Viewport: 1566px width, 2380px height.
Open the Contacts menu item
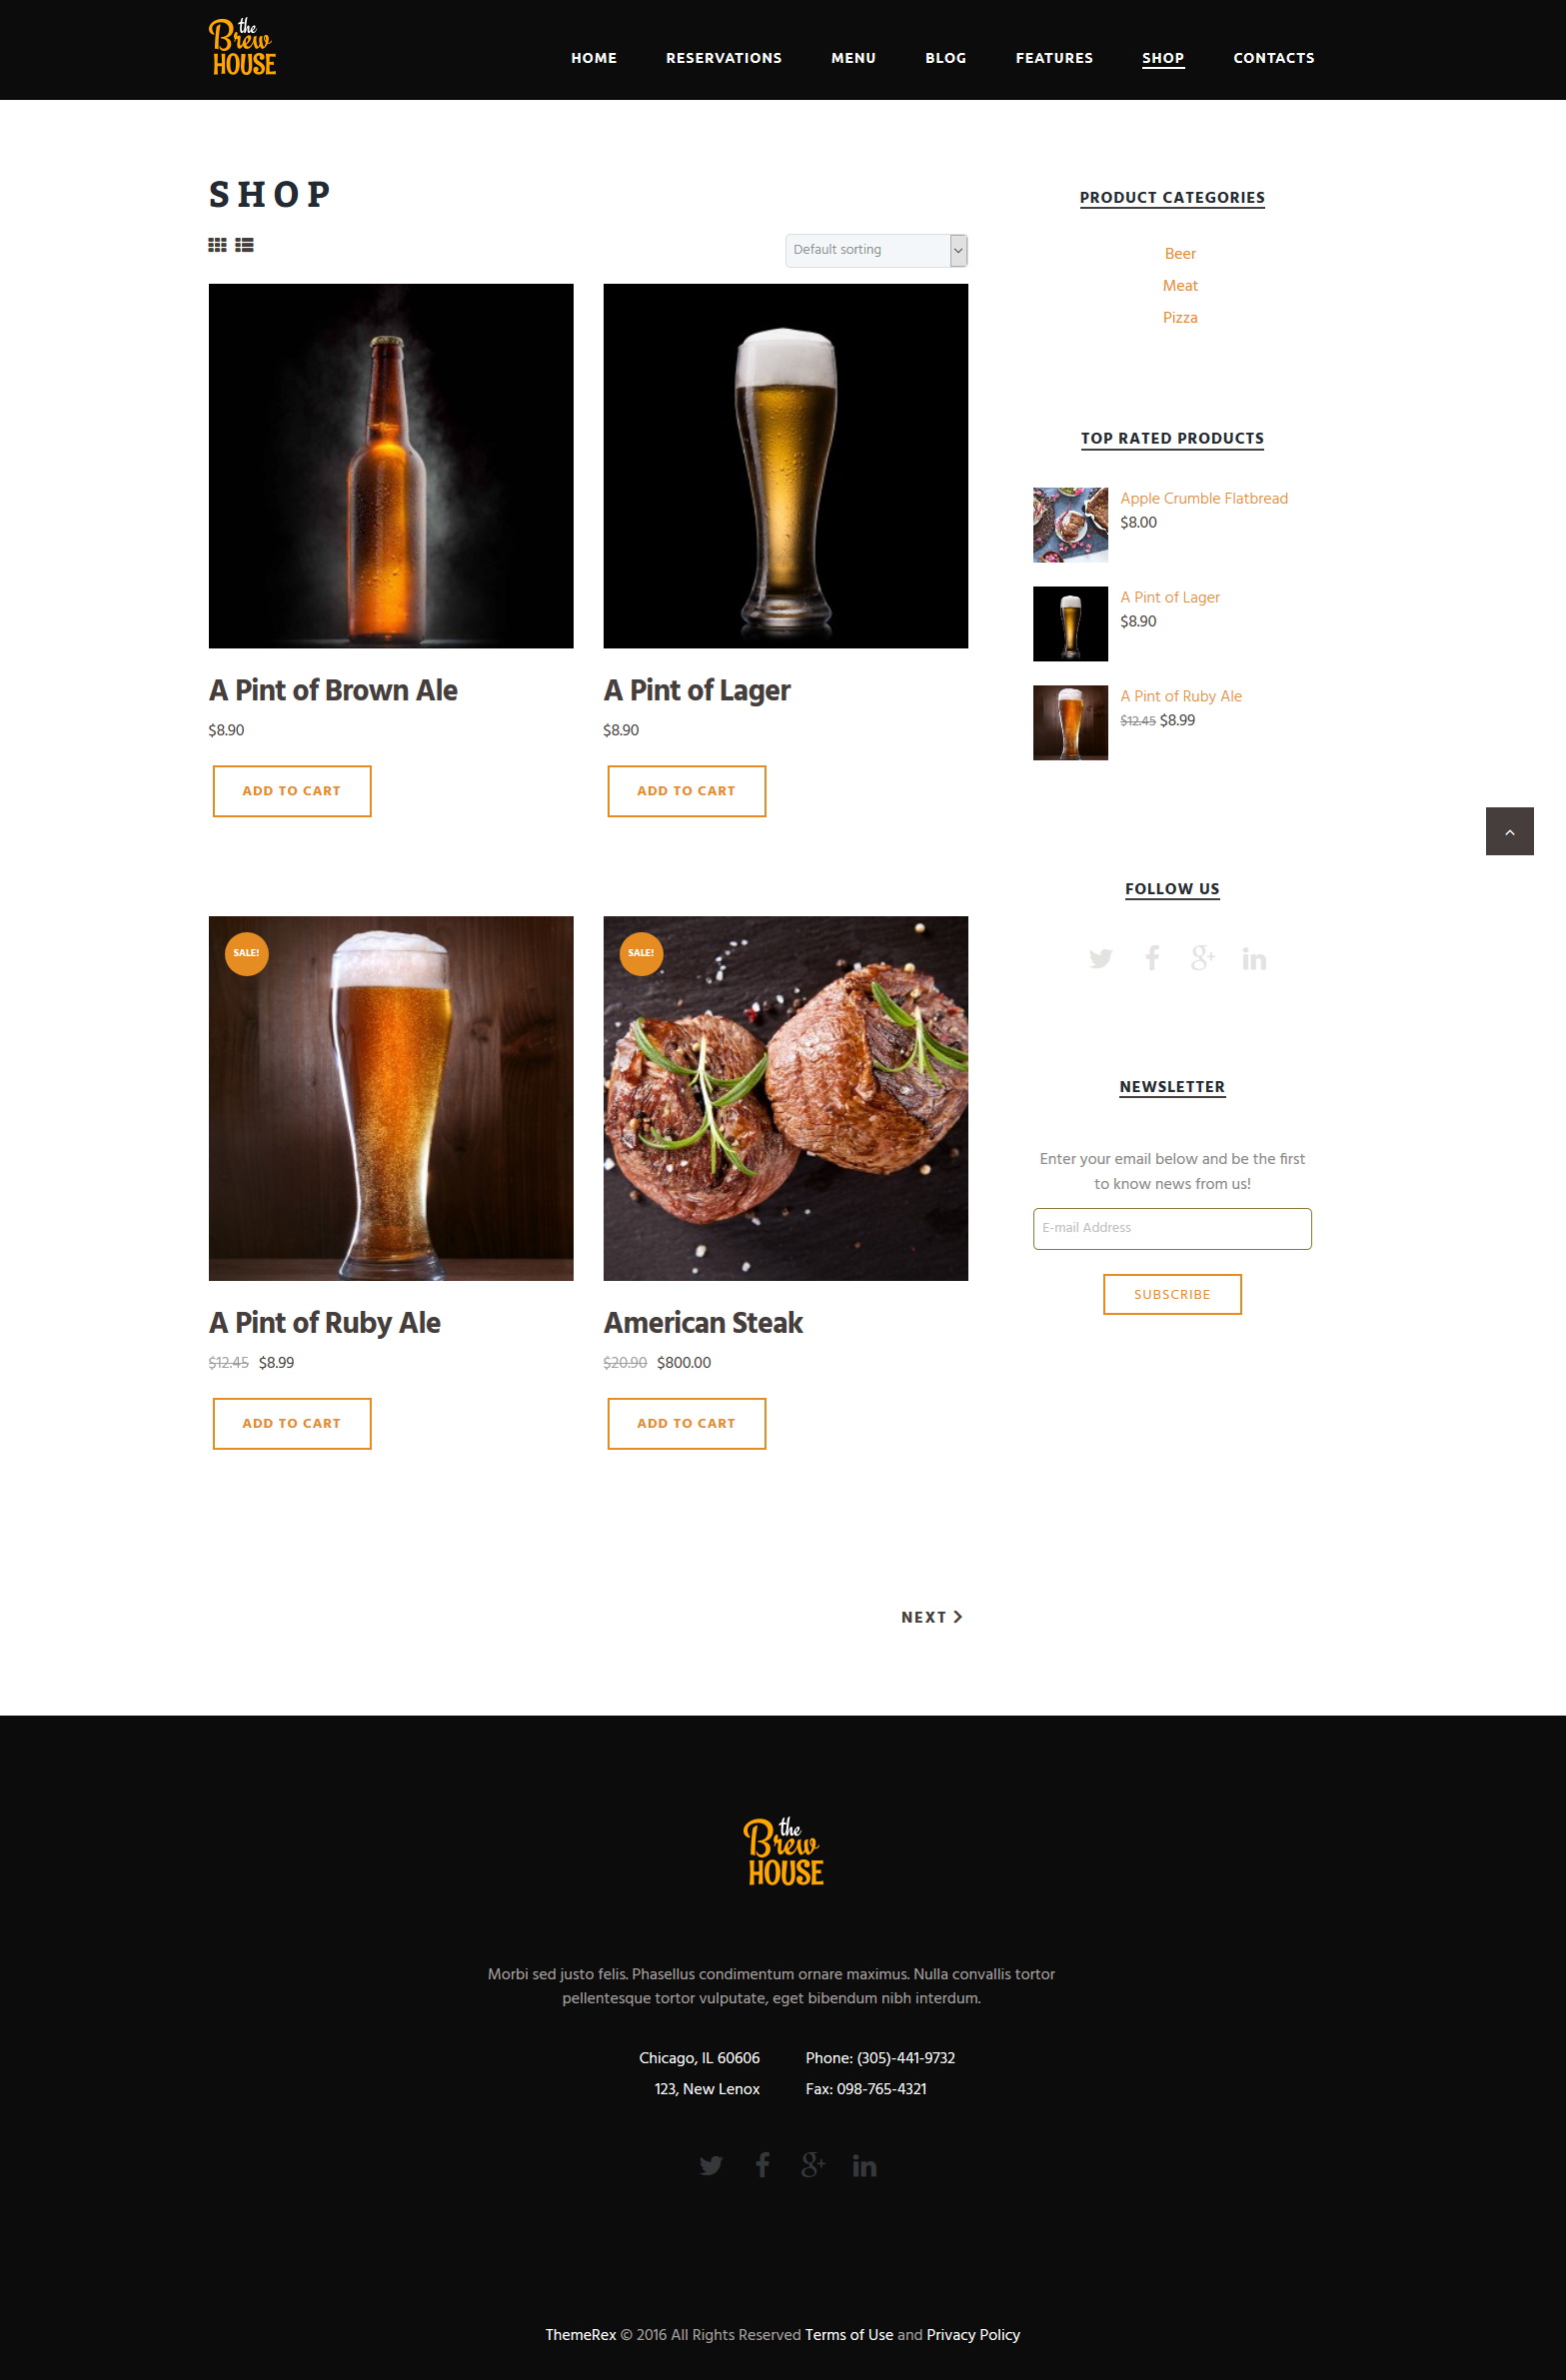1273,58
